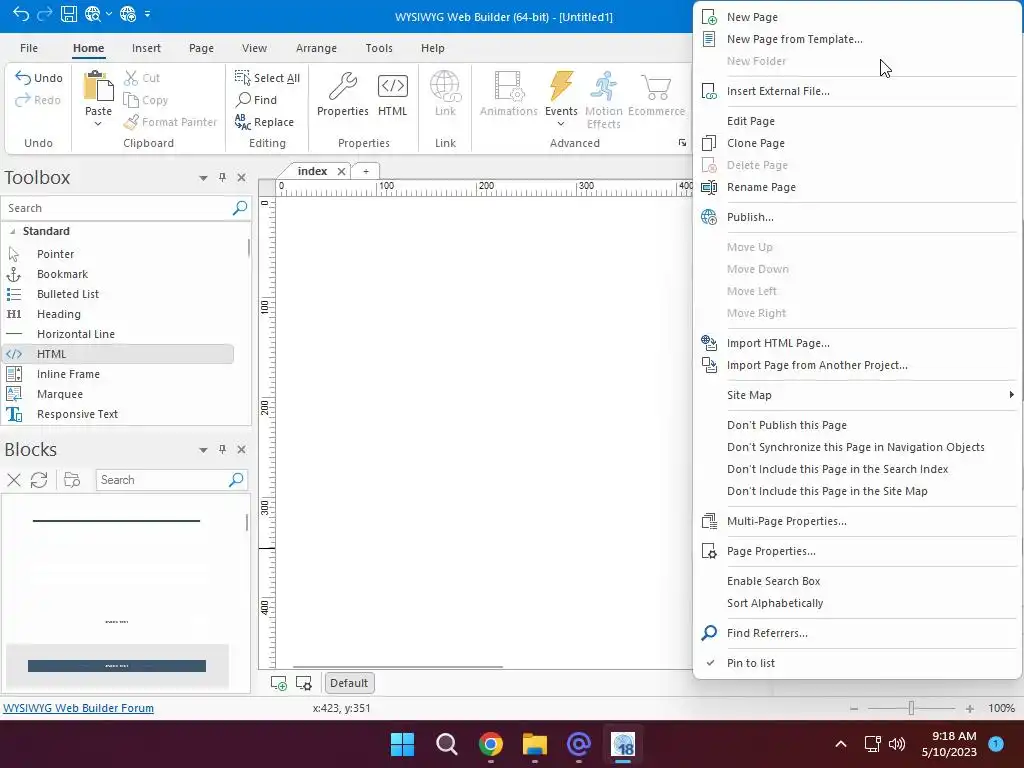1024x768 pixels.
Task: Click Select All in Editing group
Action: [267, 78]
